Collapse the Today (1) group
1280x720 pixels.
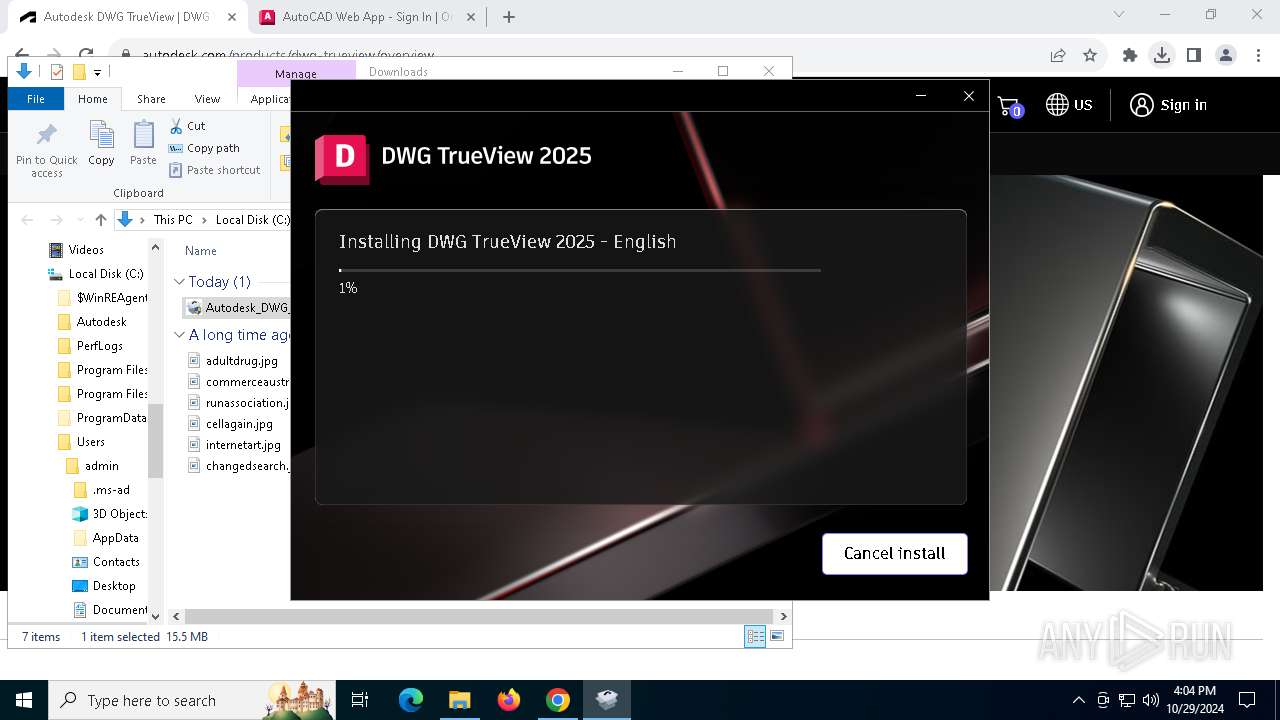pos(180,282)
